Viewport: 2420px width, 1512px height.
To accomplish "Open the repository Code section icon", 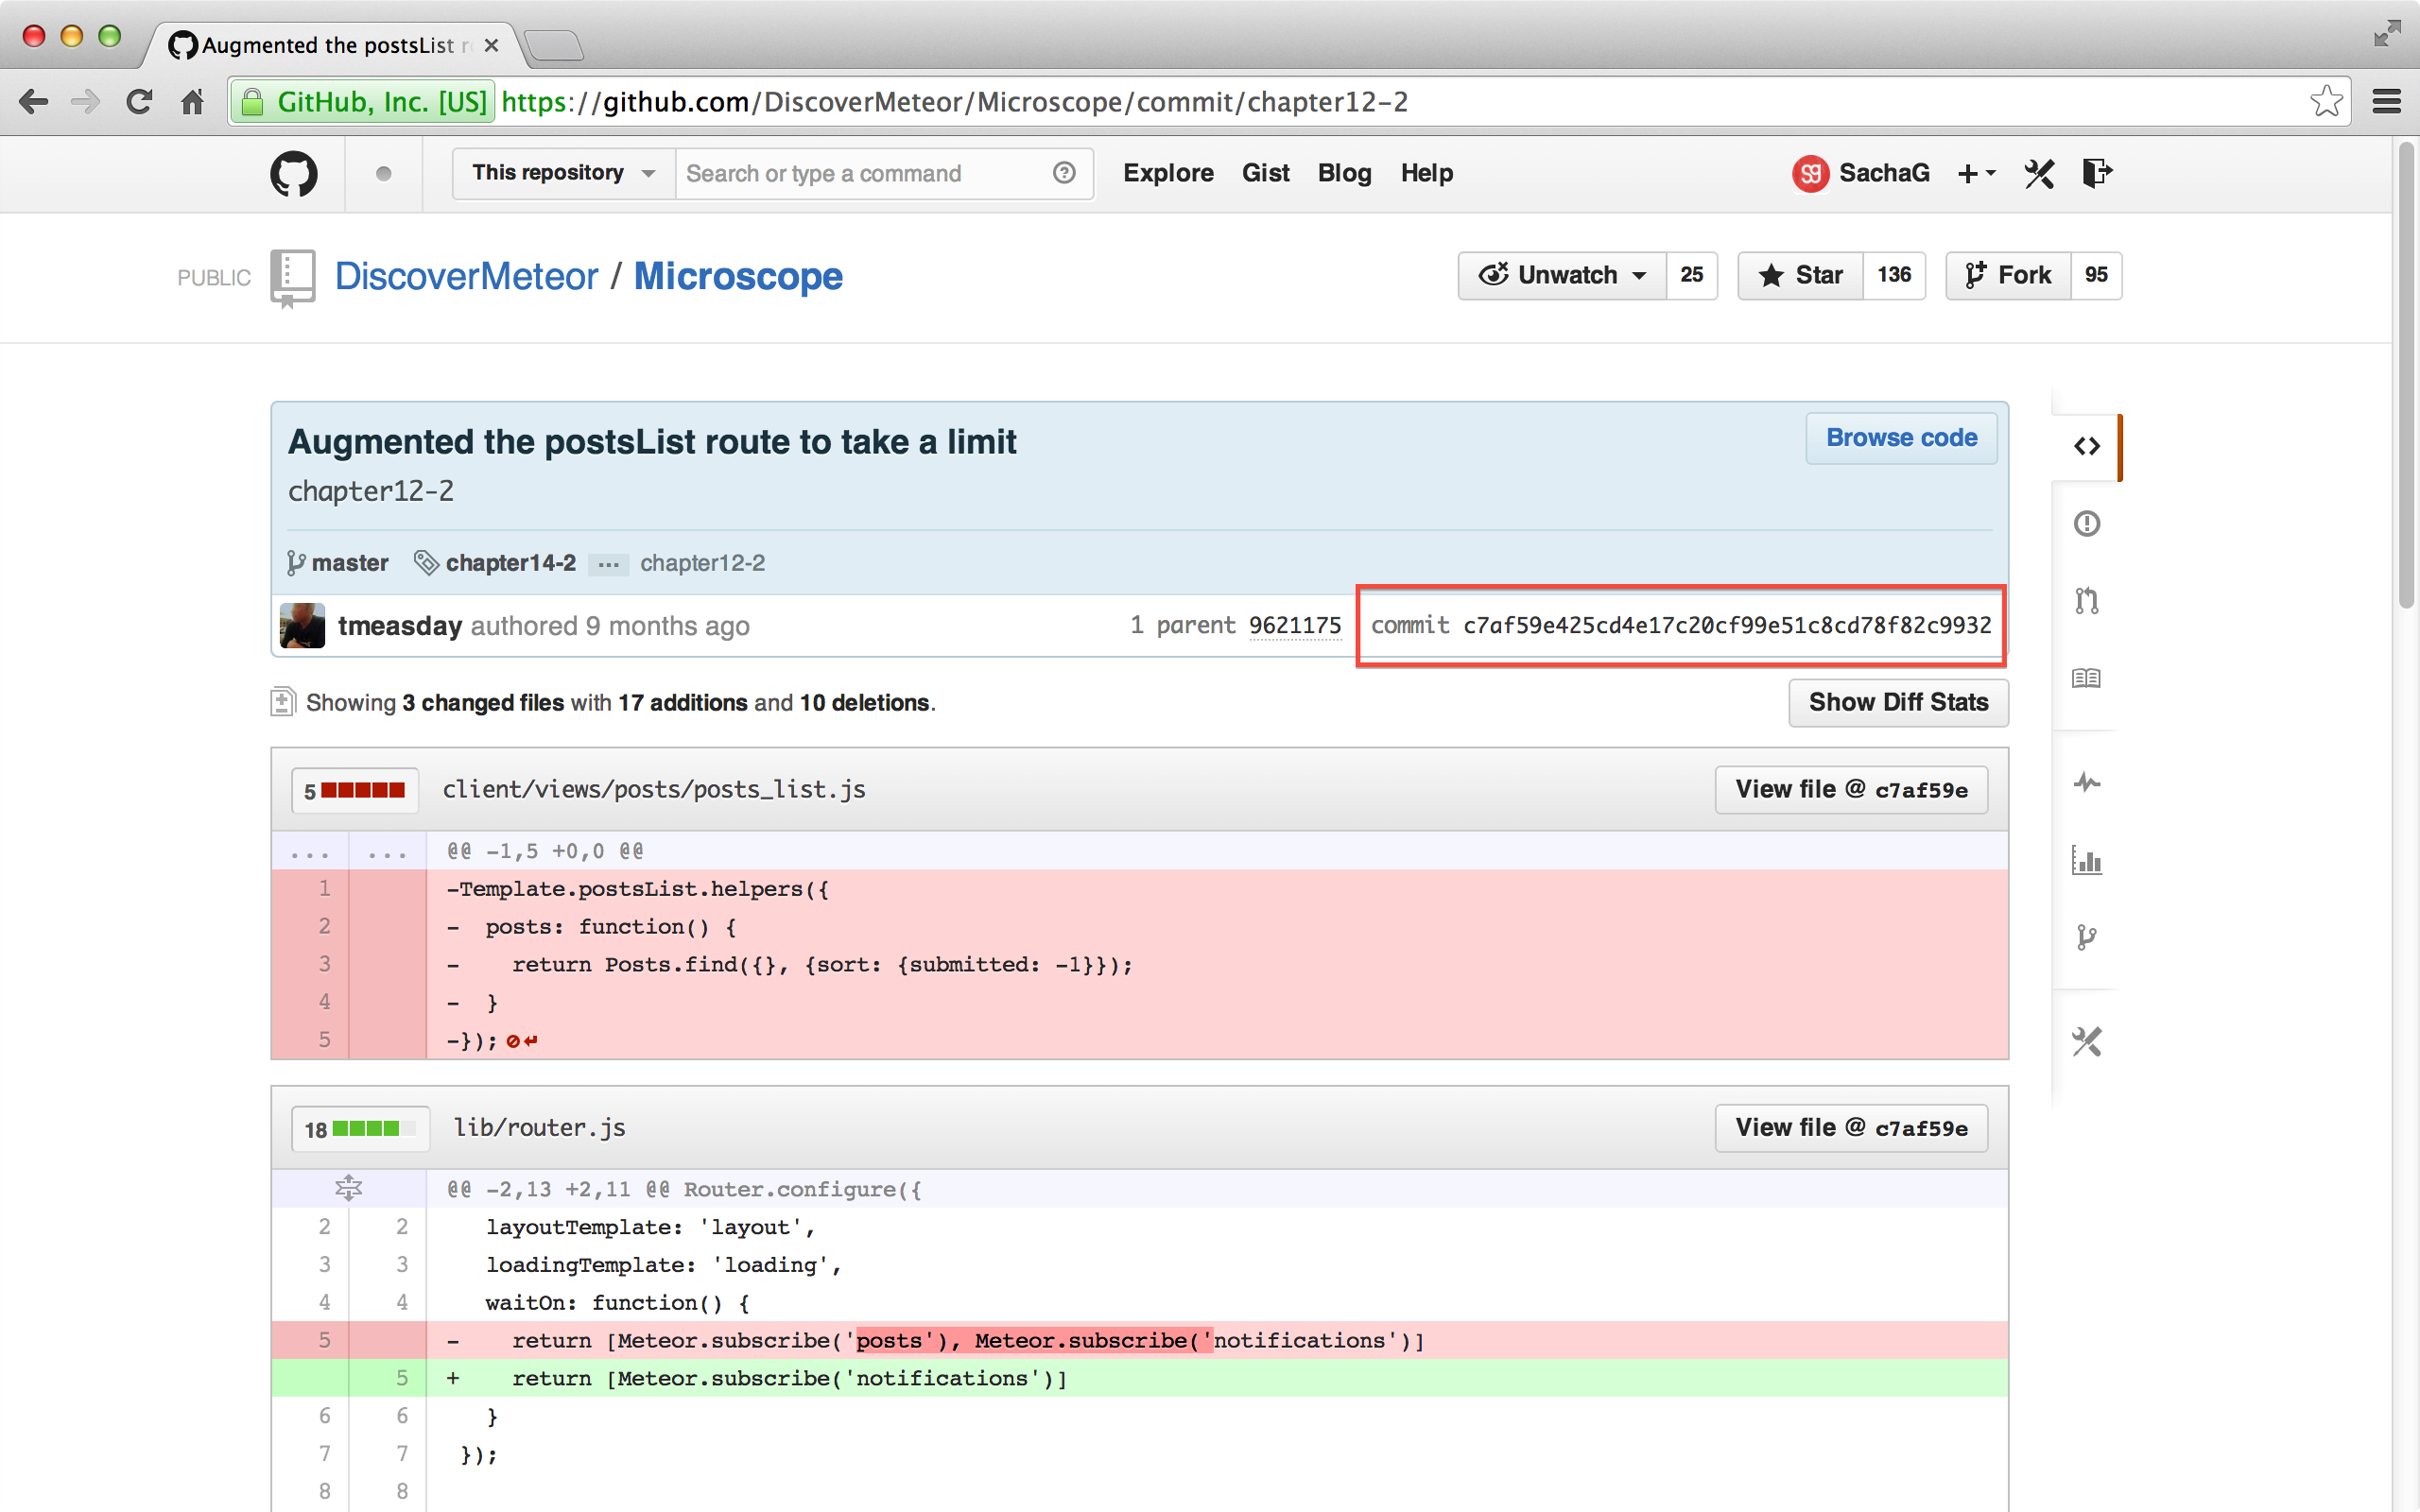I will (2087, 446).
